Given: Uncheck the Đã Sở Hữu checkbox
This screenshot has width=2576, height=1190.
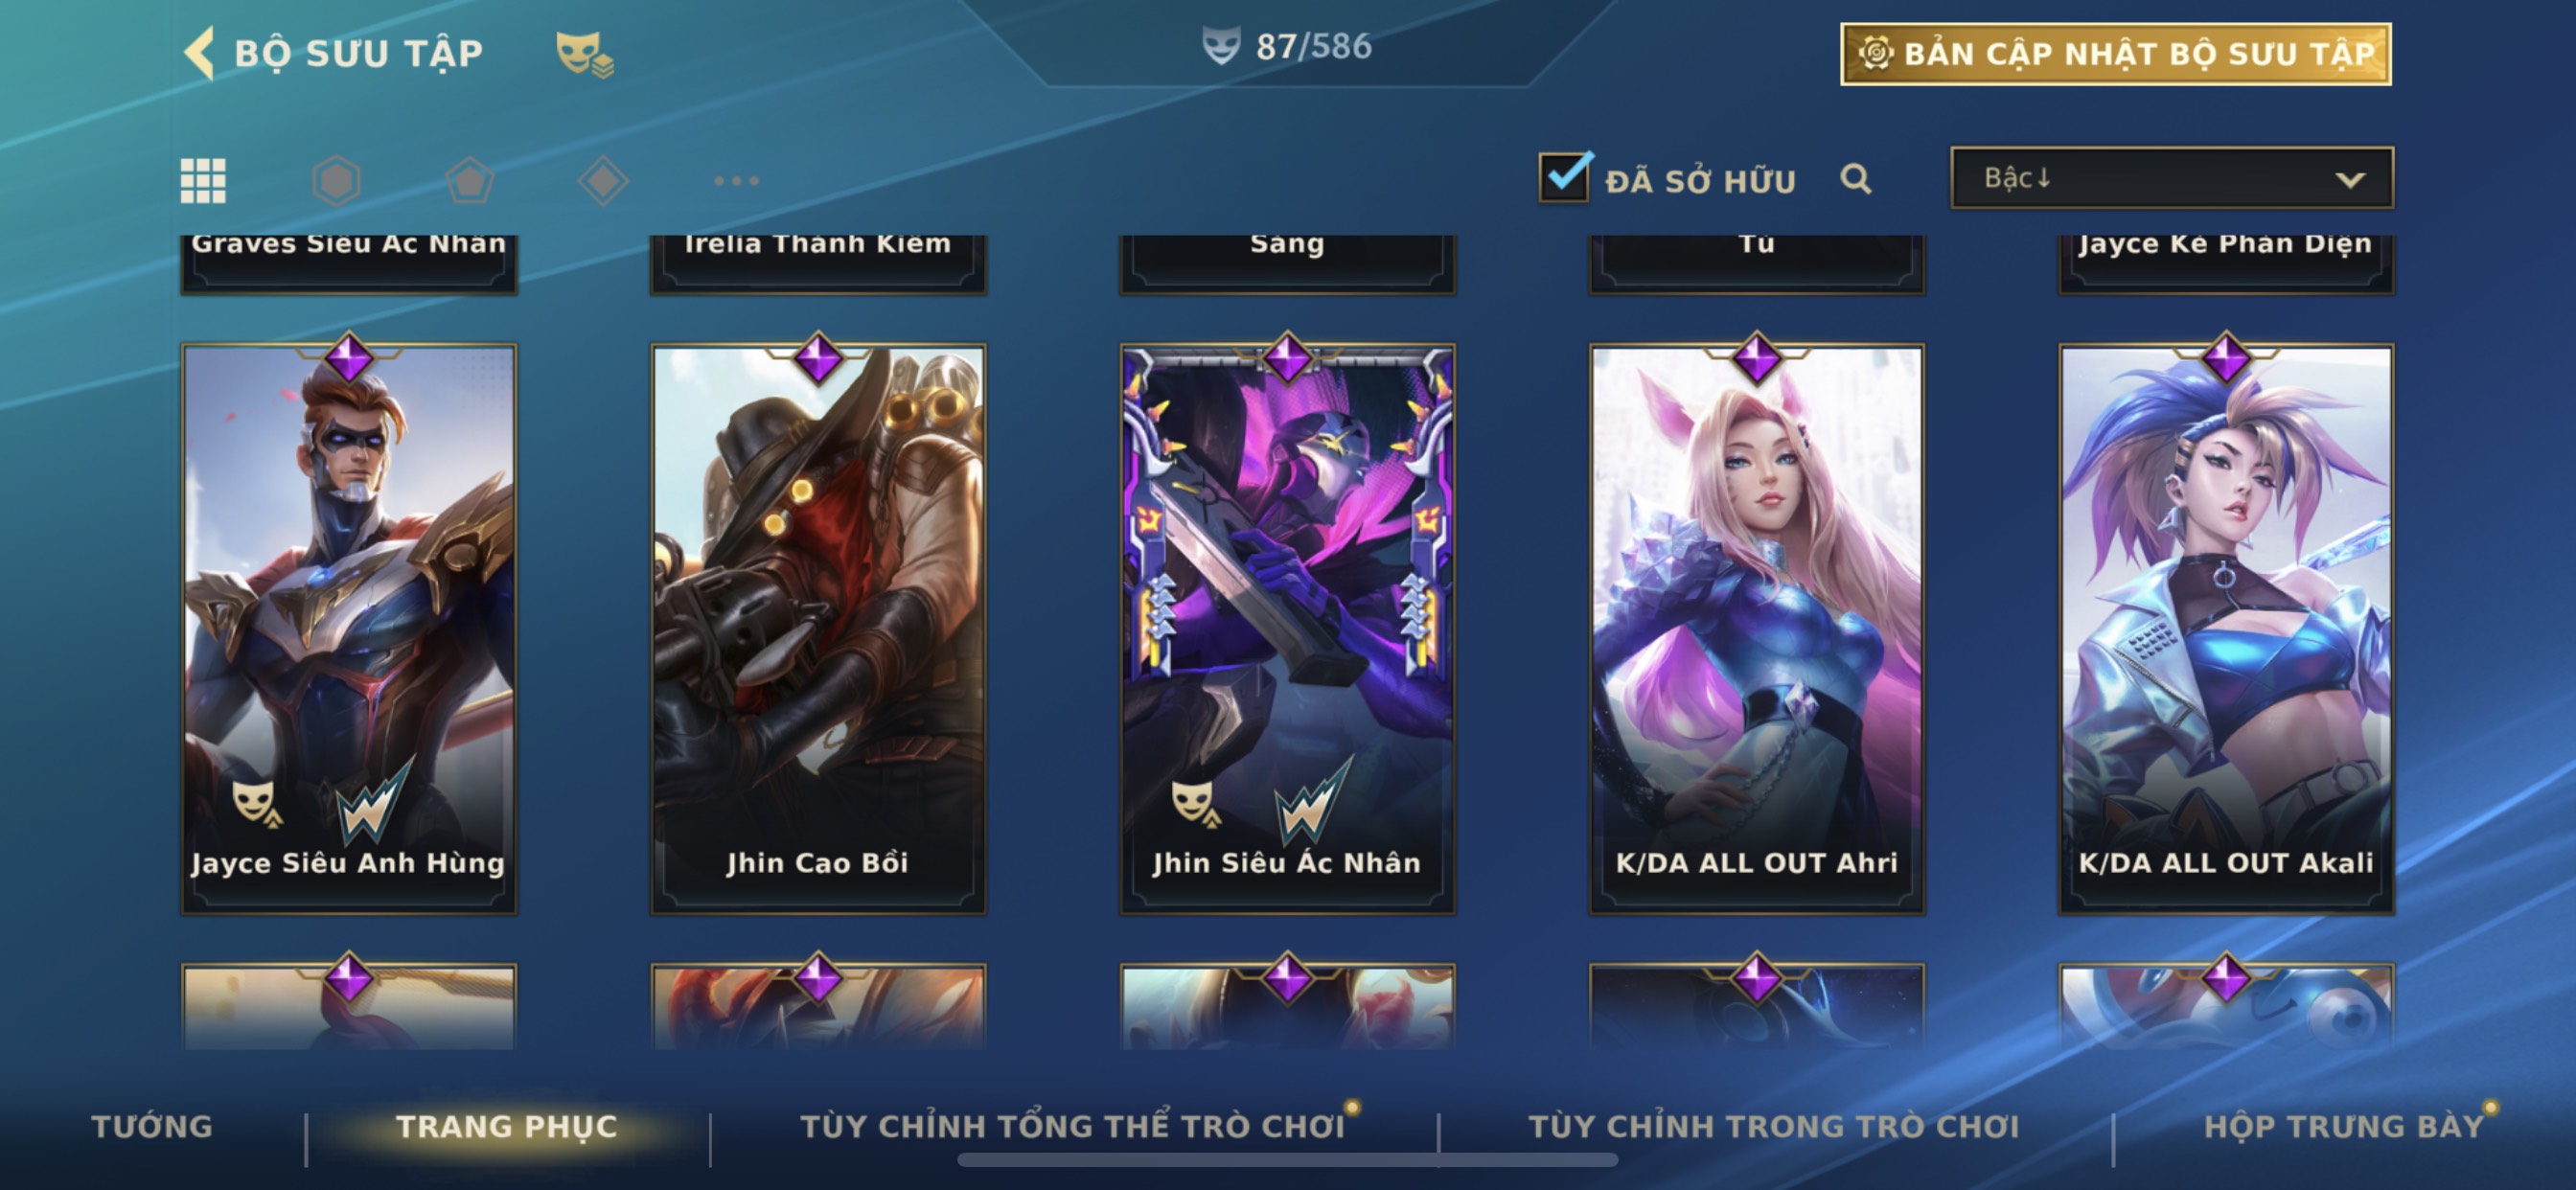Looking at the screenshot, I should [x=1565, y=177].
